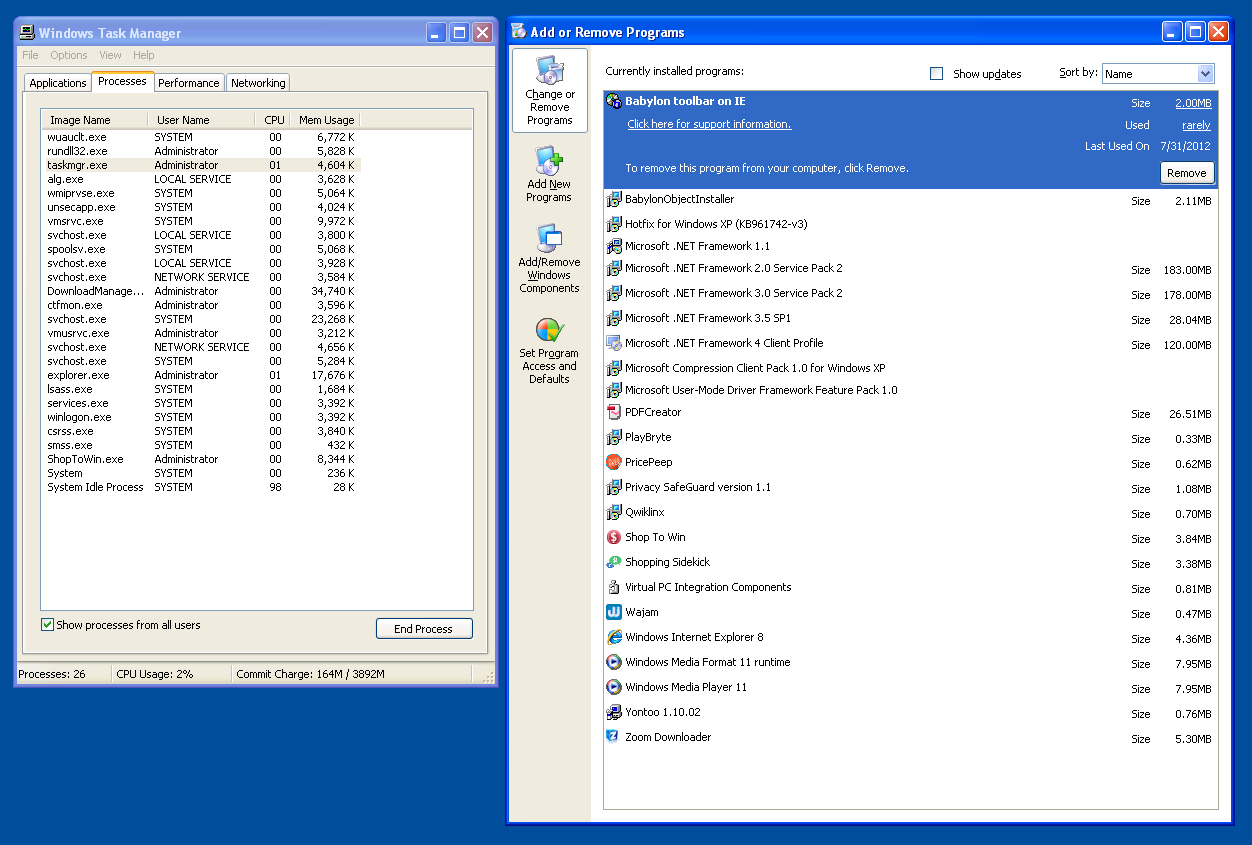Open the Options menu in Task Manager
This screenshot has width=1252, height=845.
pos(69,55)
